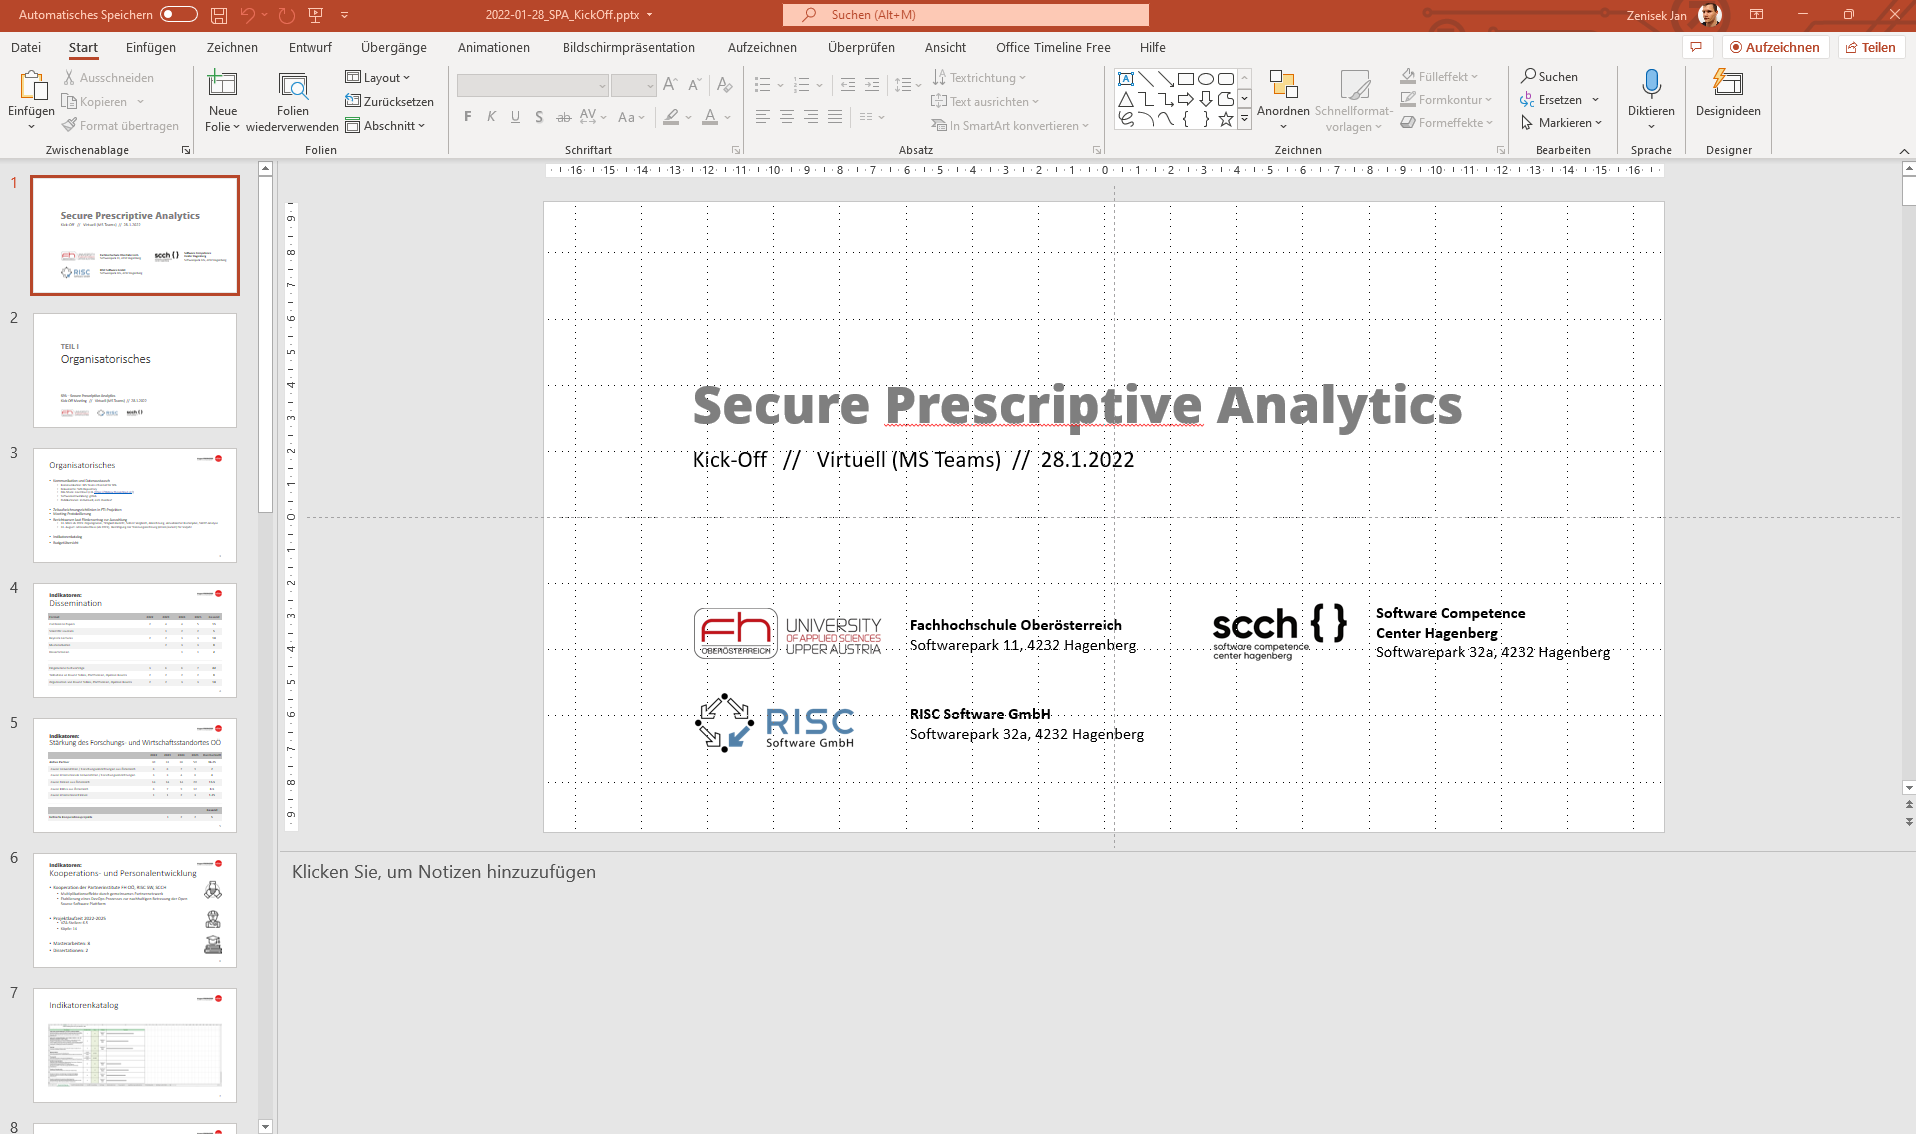This screenshot has height=1134, width=1916.
Task: Expand the Abschnitt menu
Action: click(x=385, y=126)
